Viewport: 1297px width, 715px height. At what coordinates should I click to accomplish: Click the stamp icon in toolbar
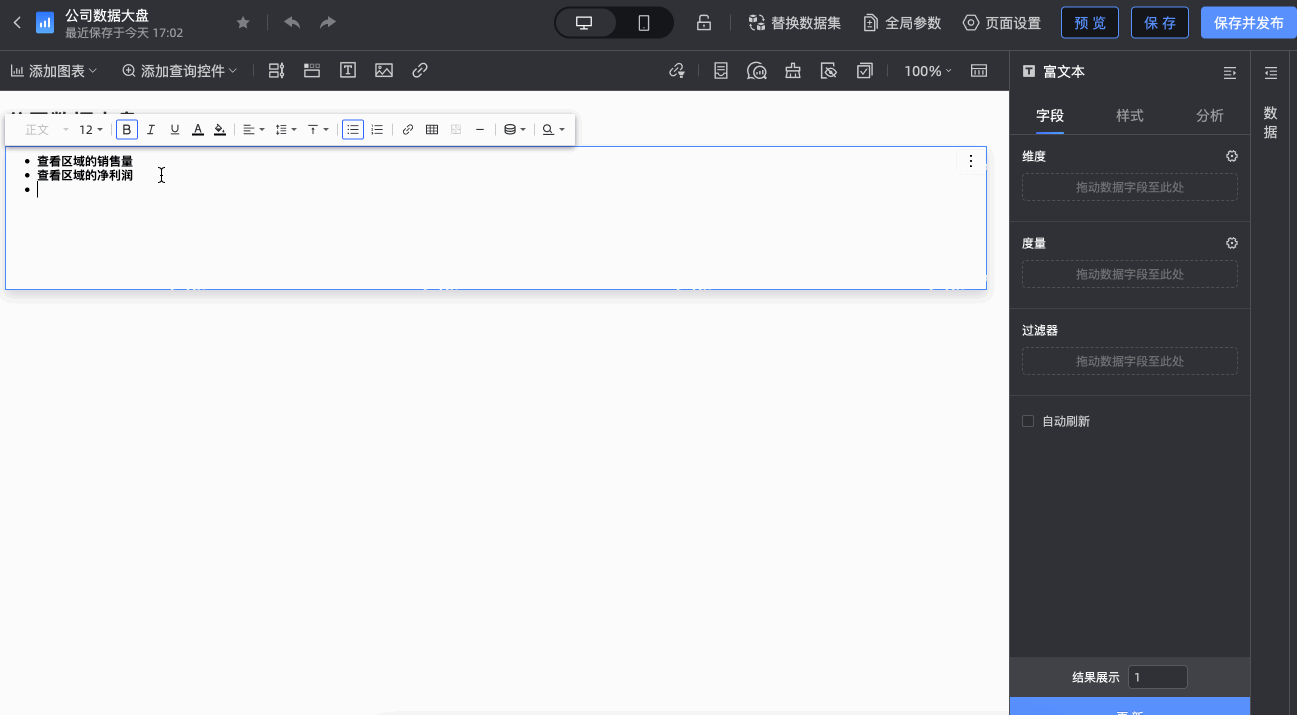coord(793,71)
